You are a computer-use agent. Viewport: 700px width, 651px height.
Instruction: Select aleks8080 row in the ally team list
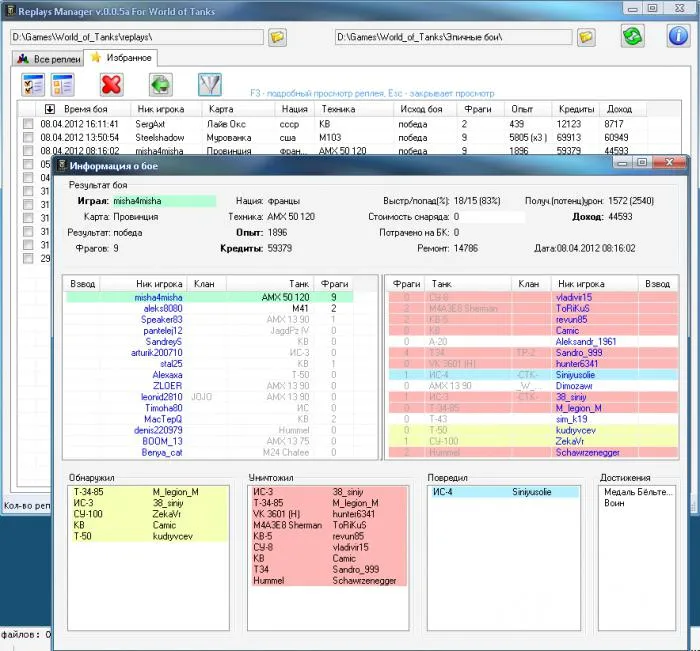pyautogui.click(x=163, y=309)
